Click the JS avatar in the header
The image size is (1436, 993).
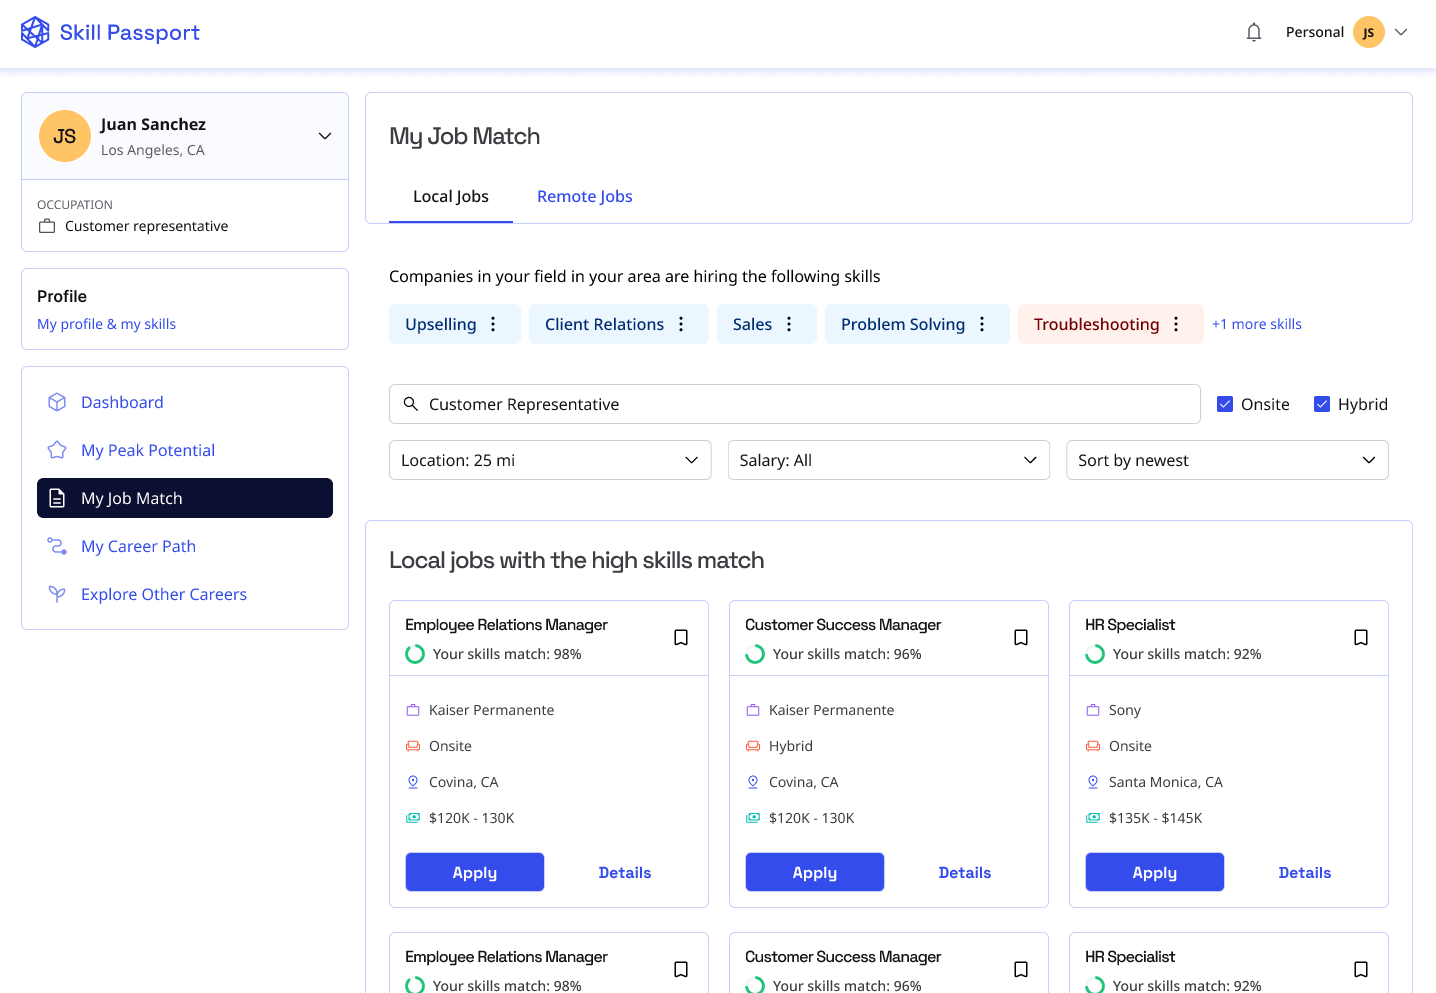[x=1368, y=32]
